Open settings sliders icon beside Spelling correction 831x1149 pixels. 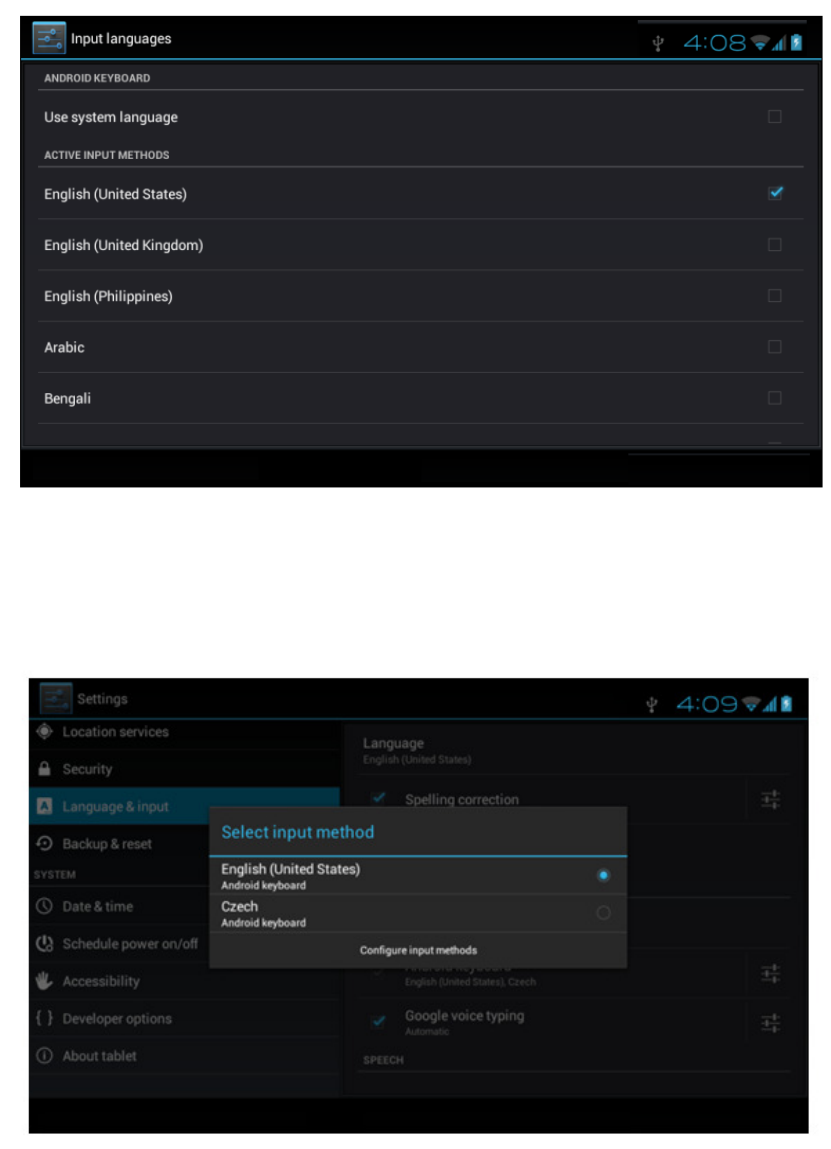click(x=770, y=799)
